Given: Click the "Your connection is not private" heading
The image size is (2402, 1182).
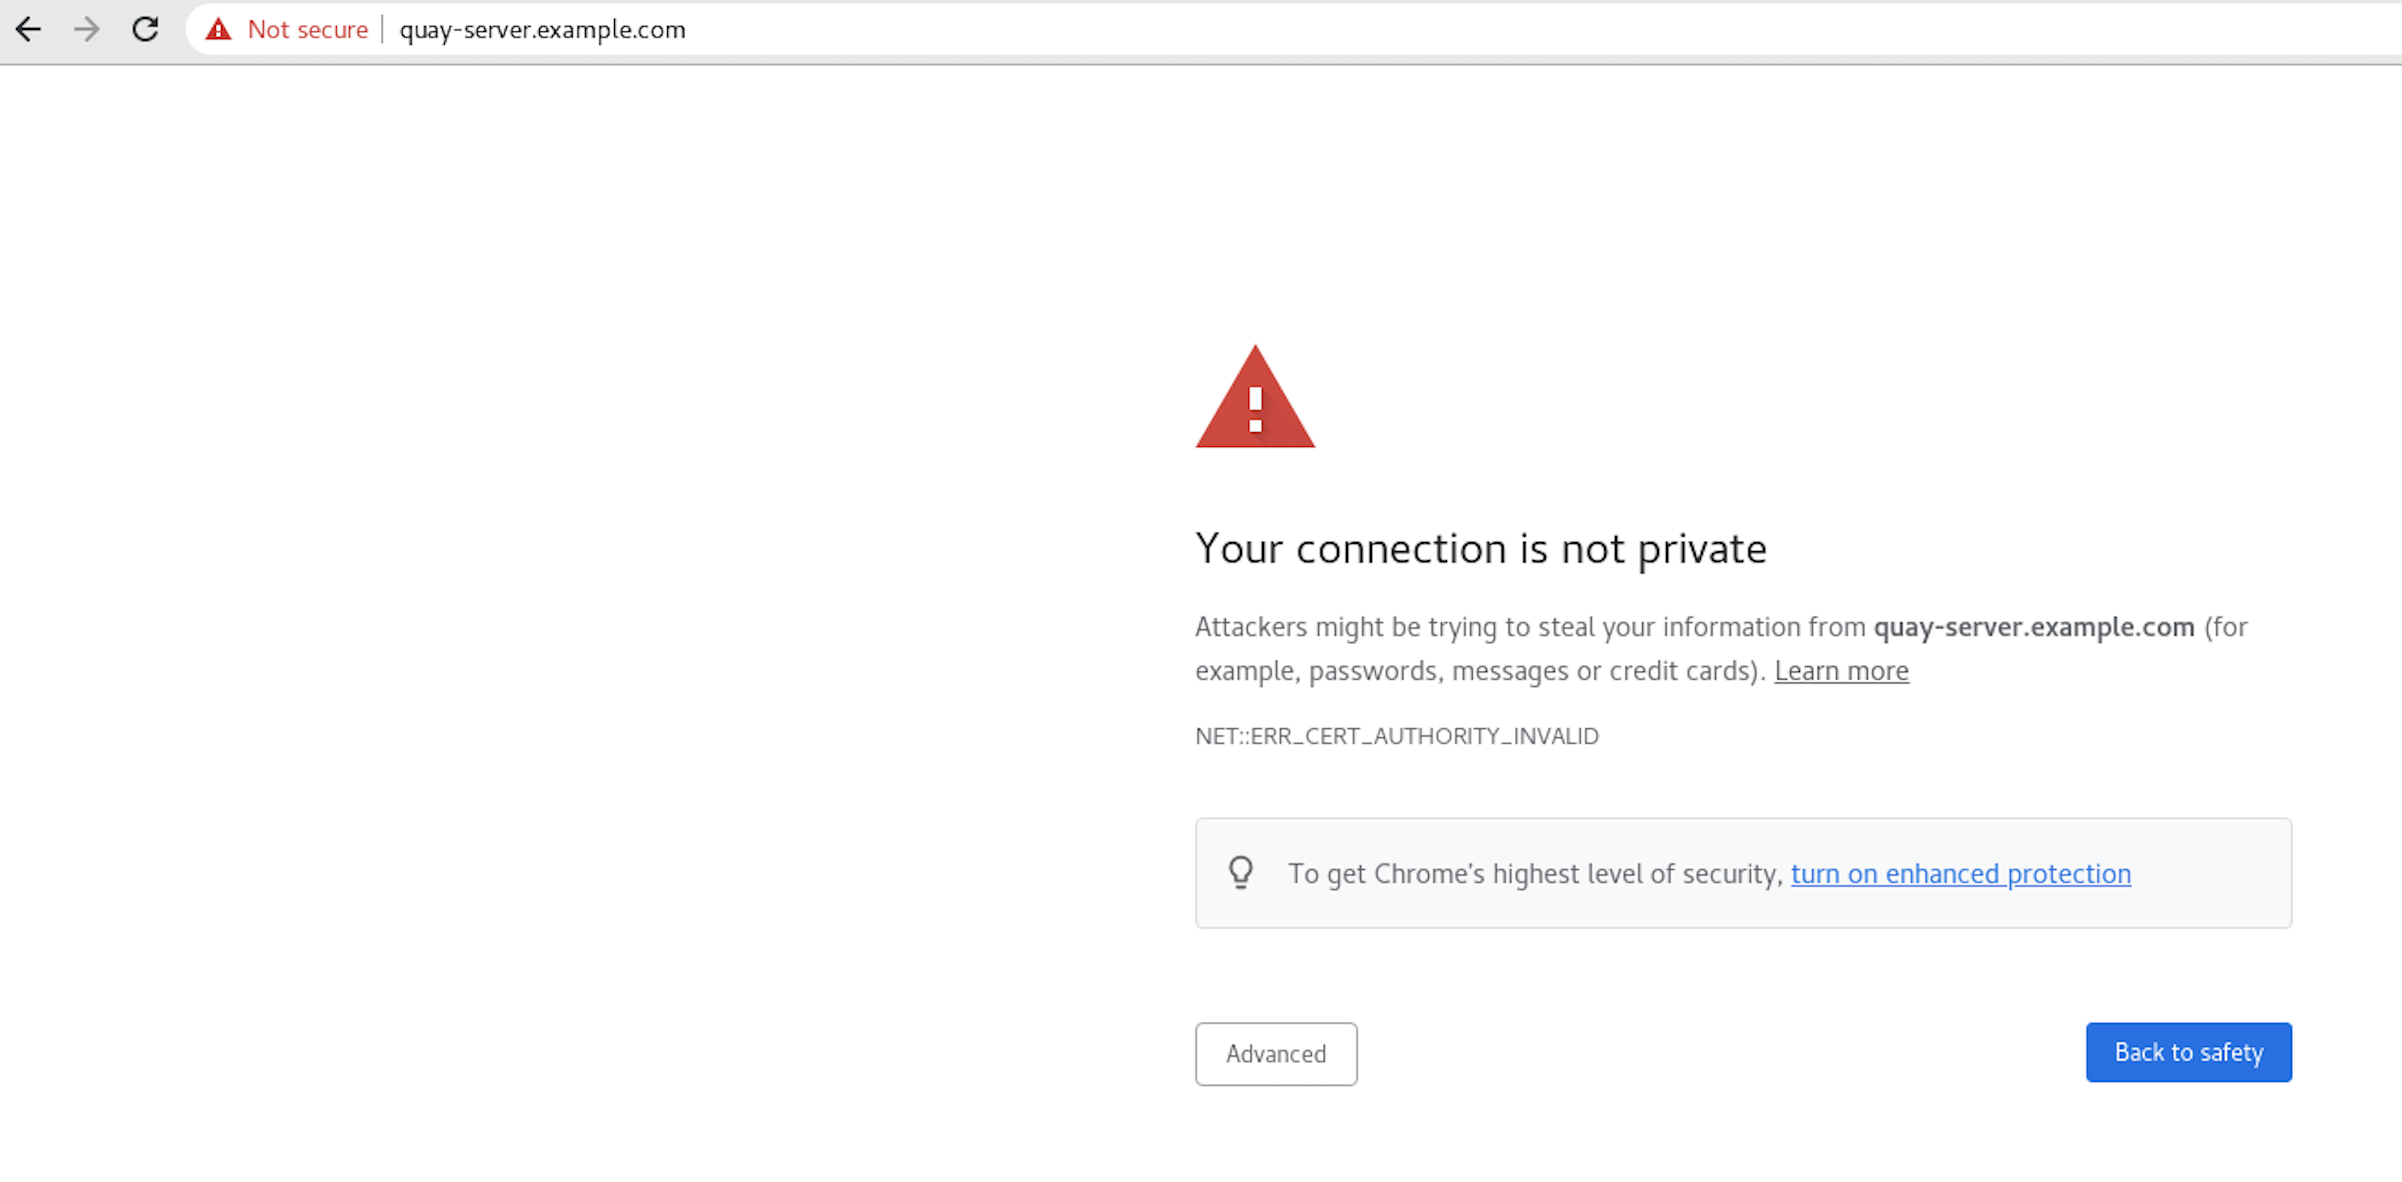Looking at the screenshot, I should tap(1480, 549).
